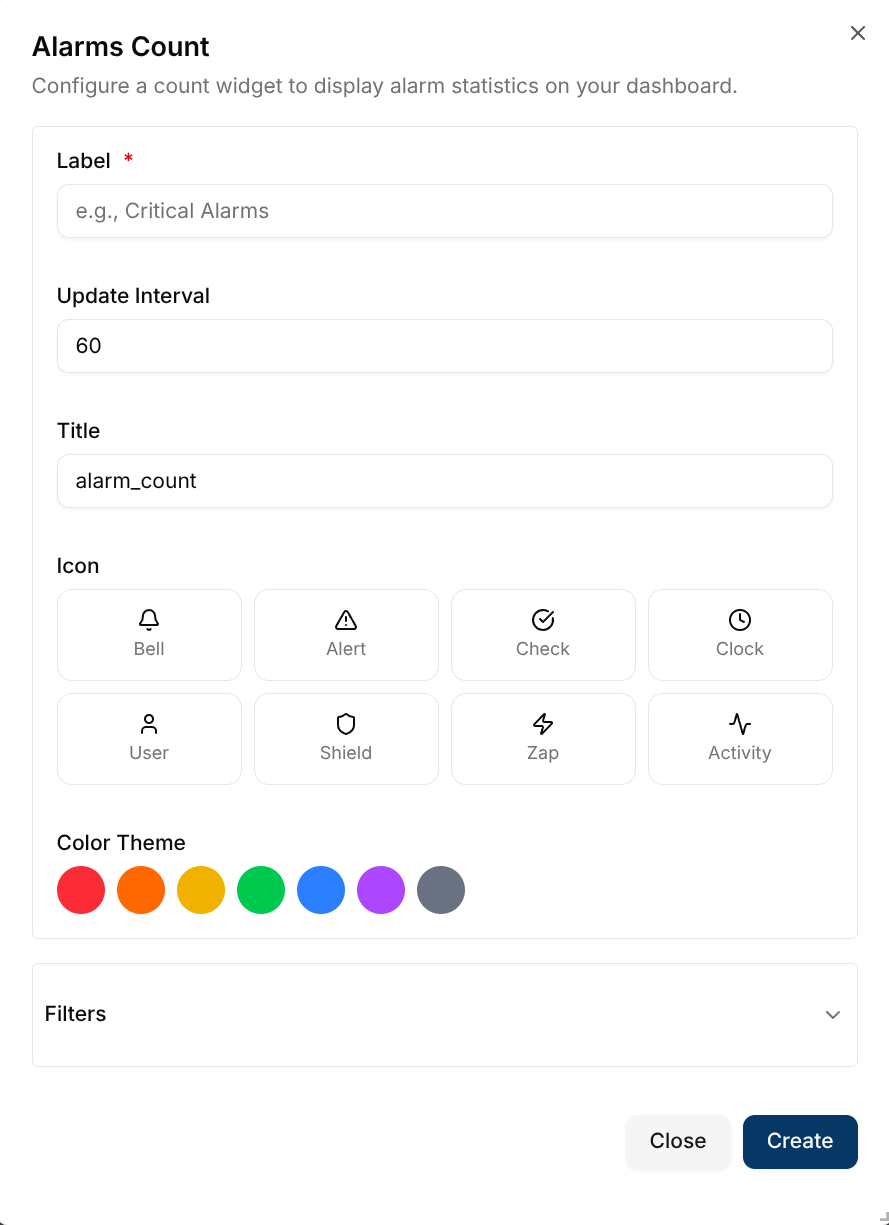The width and height of the screenshot is (889, 1225).
Task: Pick the green color swatch
Action: point(260,889)
